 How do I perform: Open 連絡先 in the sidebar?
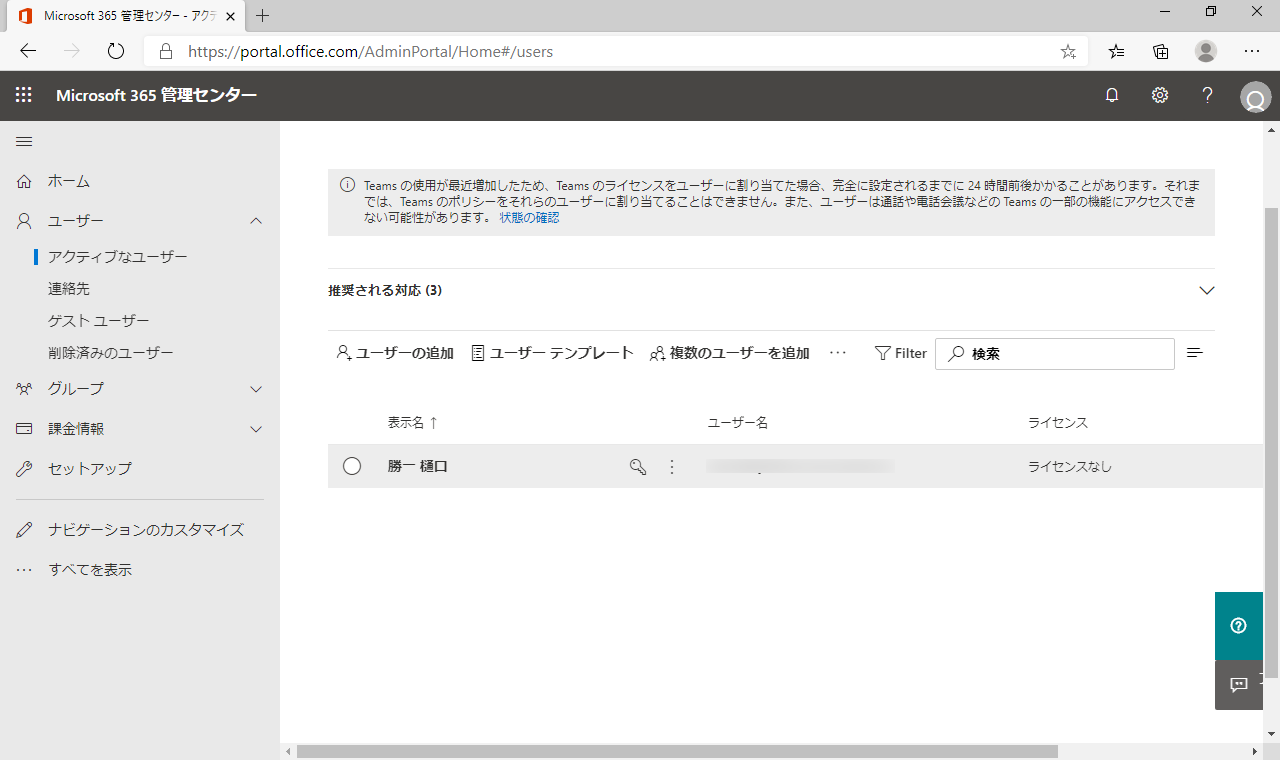point(69,289)
